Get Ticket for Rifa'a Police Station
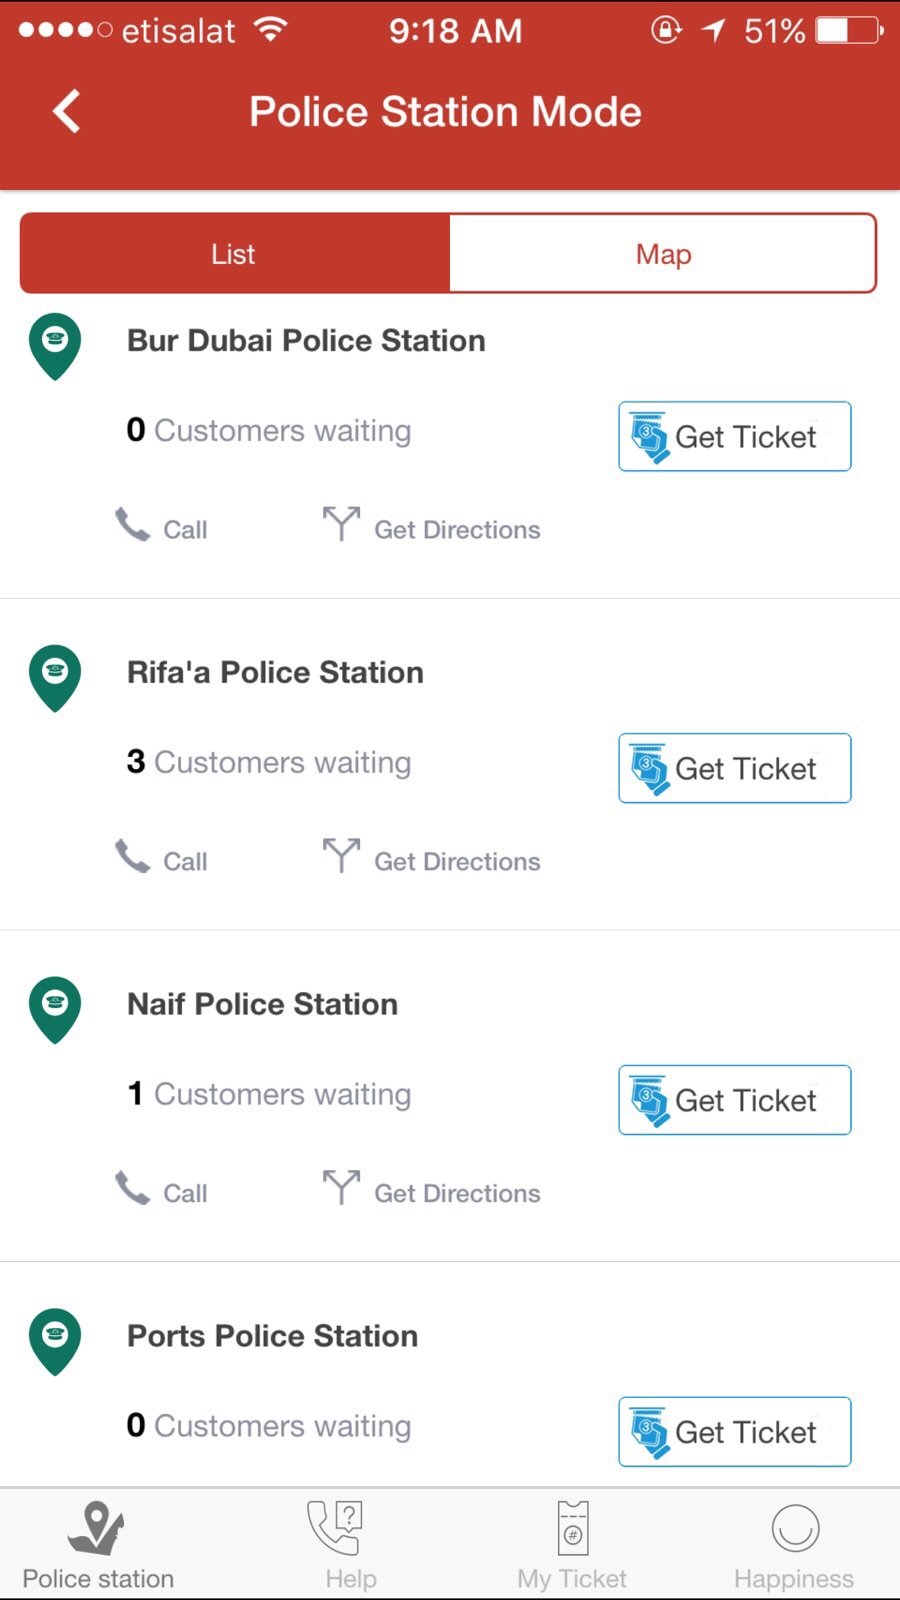The height and width of the screenshot is (1600, 900). click(735, 768)
